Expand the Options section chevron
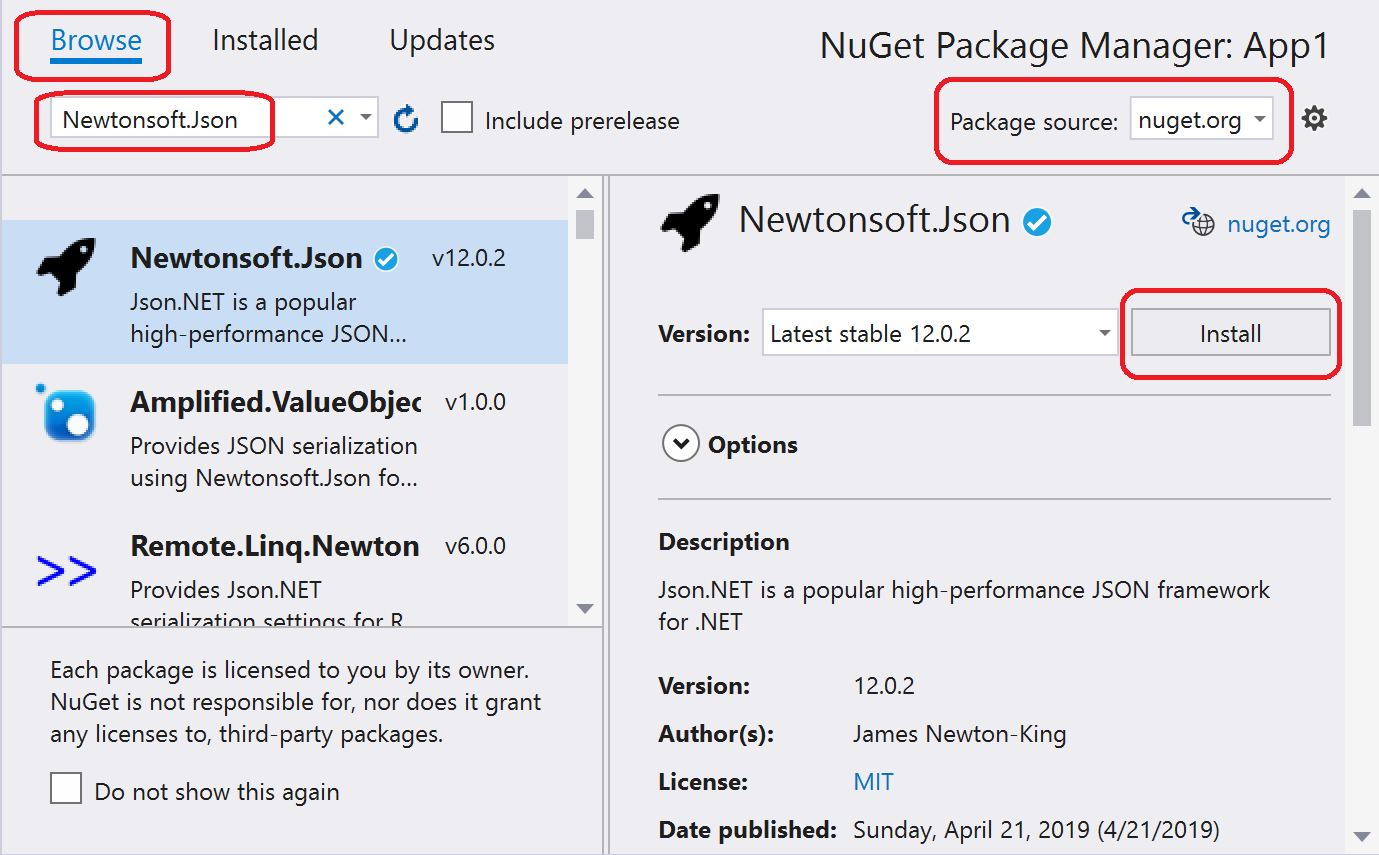1379x855 pixels. 680,443
